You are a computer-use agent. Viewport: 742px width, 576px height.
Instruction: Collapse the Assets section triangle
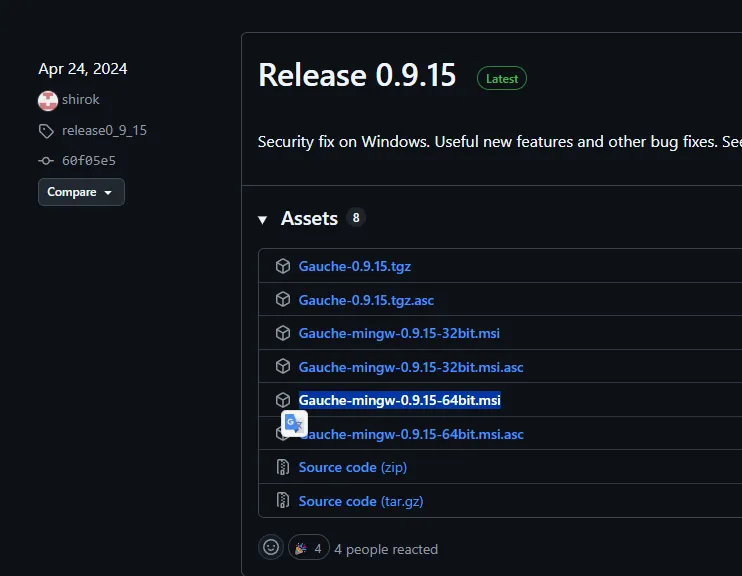coord(263,219)
